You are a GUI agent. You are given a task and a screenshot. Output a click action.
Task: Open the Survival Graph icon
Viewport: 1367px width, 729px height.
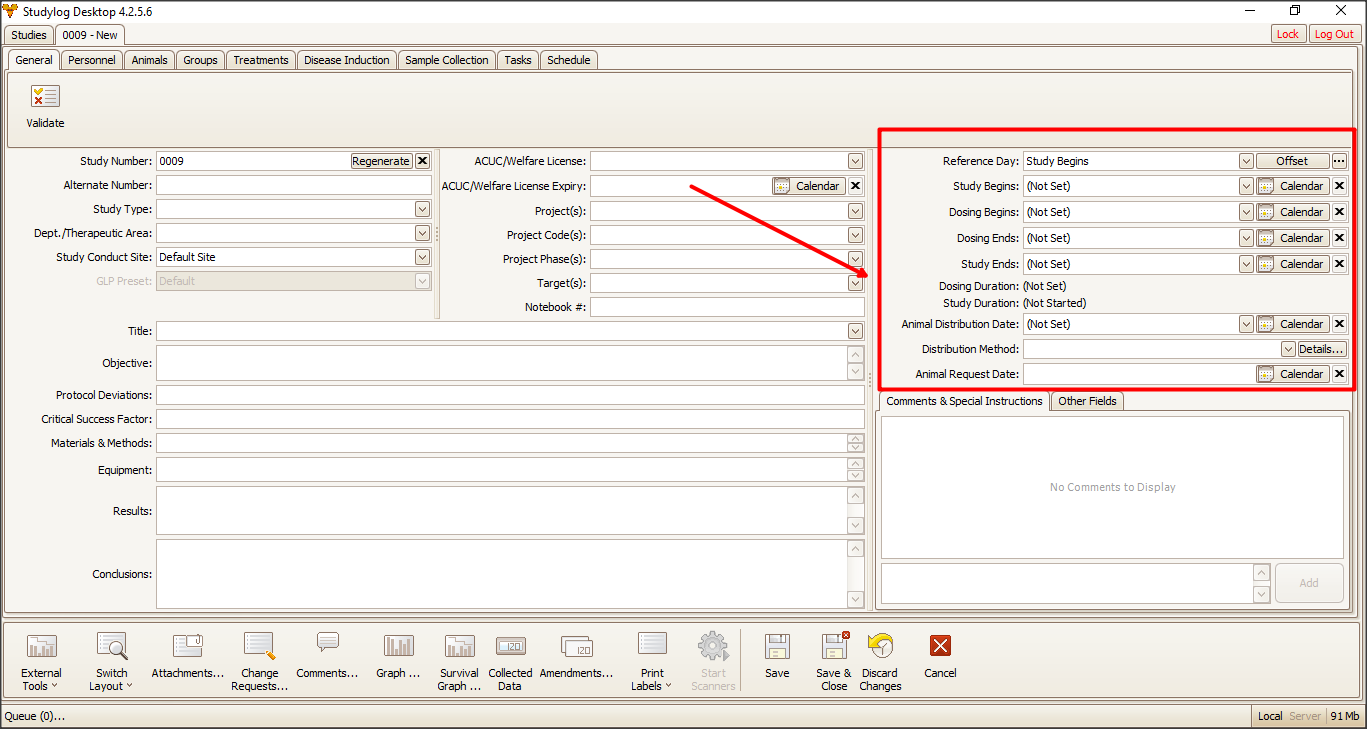(460, 646)
